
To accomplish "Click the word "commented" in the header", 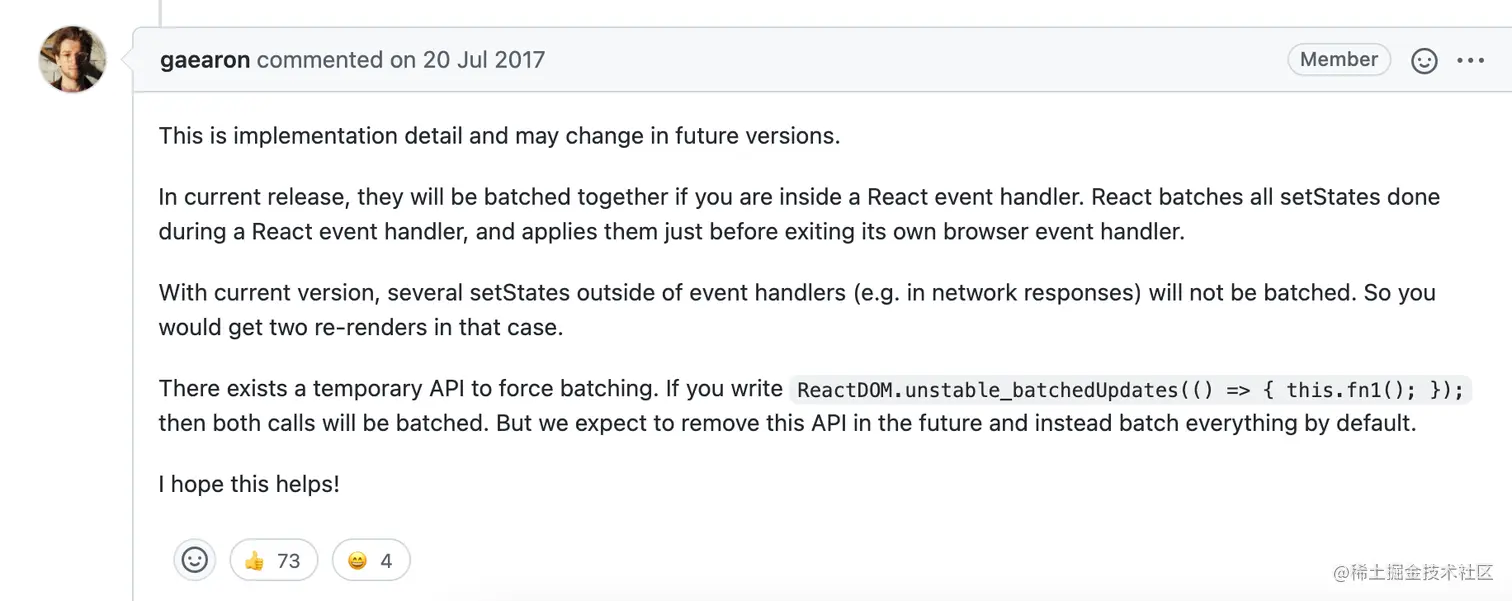I will [x=320, y=60].
